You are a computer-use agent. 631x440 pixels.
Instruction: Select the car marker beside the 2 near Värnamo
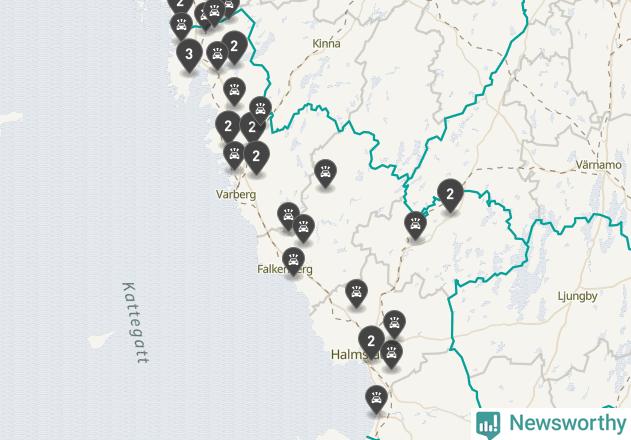415,225
